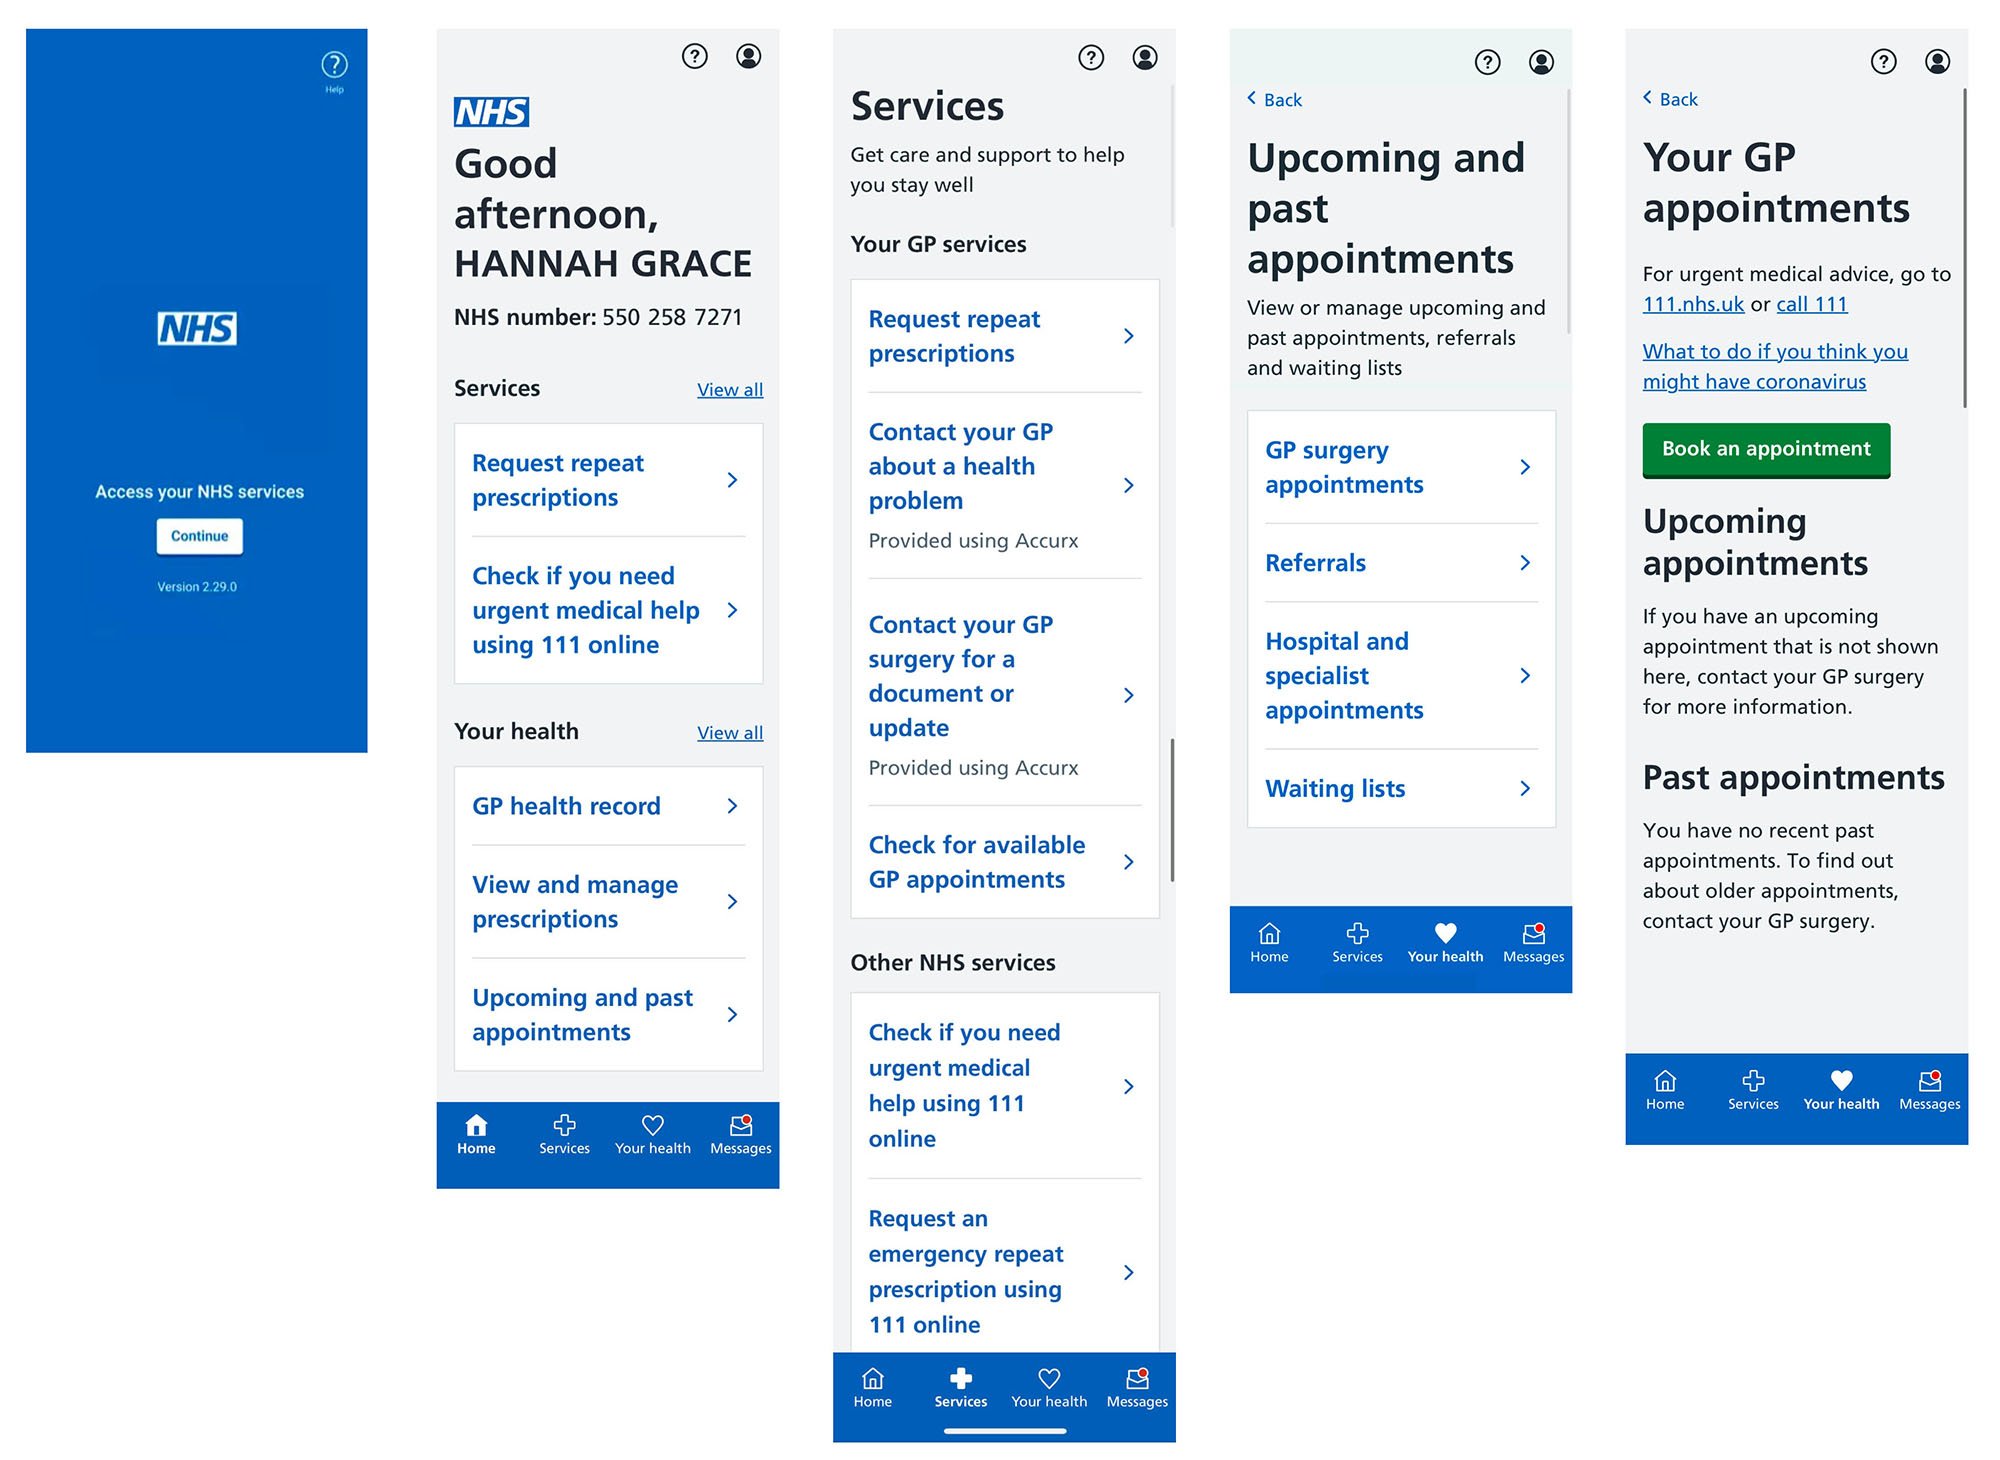The image size is (2000, 1460).
Task: Open the Referrals row arrow
Action: pyautogui.click(x=1525, y=563)
